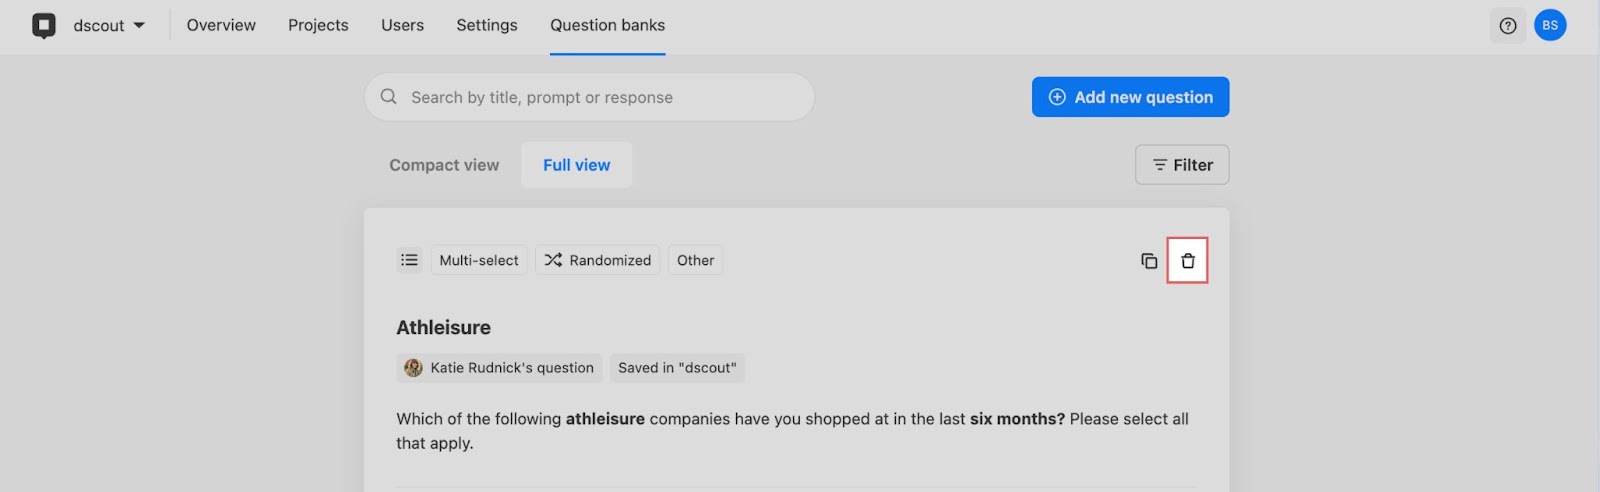Open the Filter options
Screen dimensions: 1600x492
tap(1182, 165)
